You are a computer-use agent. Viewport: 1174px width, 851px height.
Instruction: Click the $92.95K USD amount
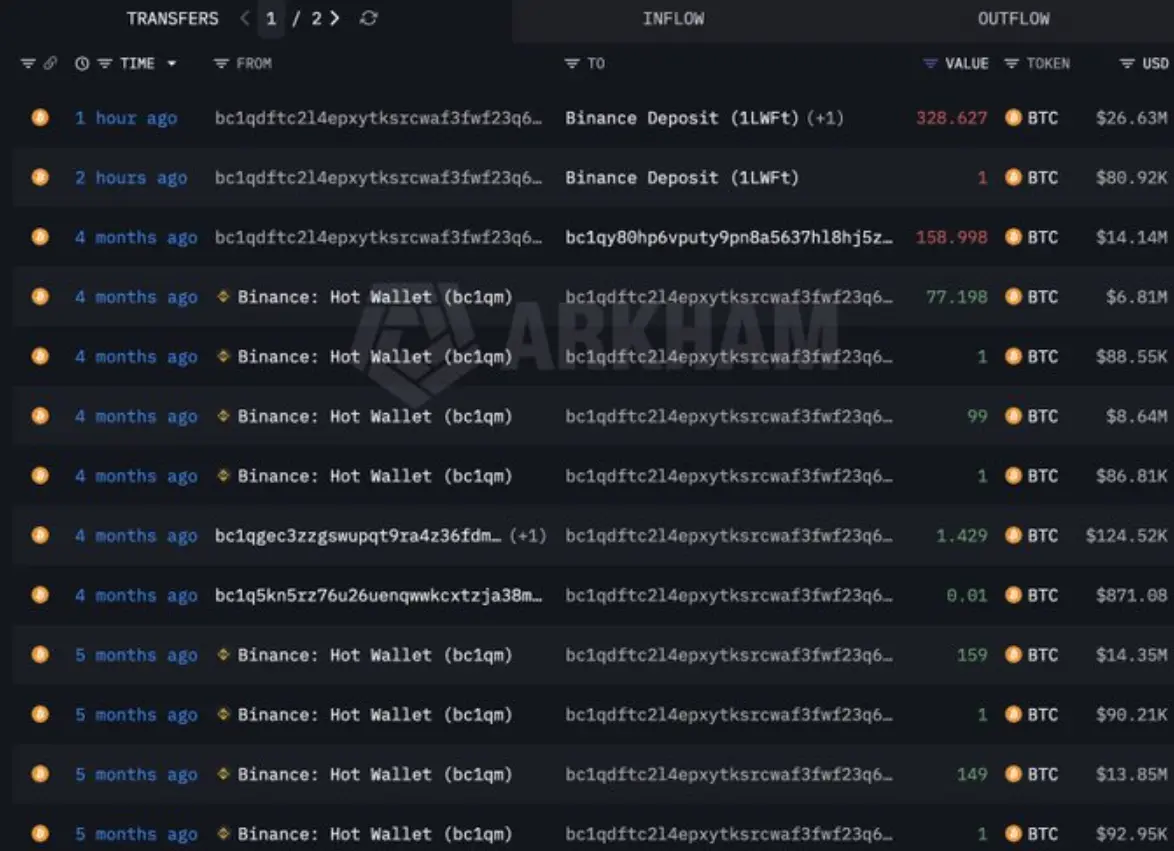pyautogui.click(x=1131, y=834)
